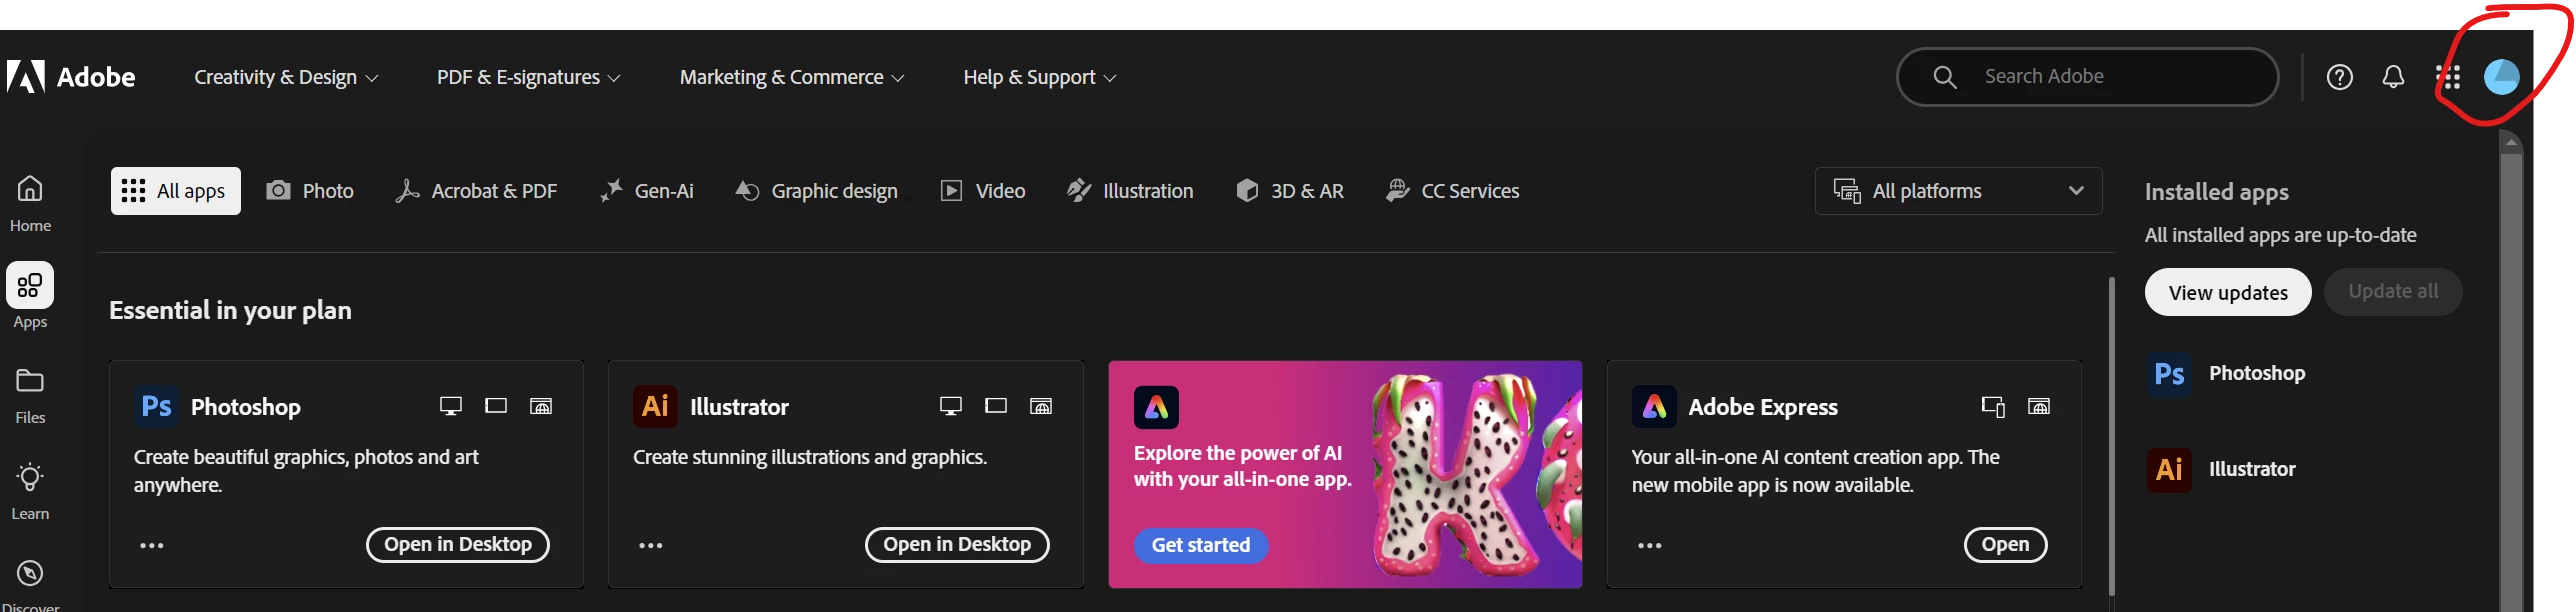Screen dimensions: 2576x612
Task: Click the right panel vertical scrollbar
Action: click(x=2511, y=380)
